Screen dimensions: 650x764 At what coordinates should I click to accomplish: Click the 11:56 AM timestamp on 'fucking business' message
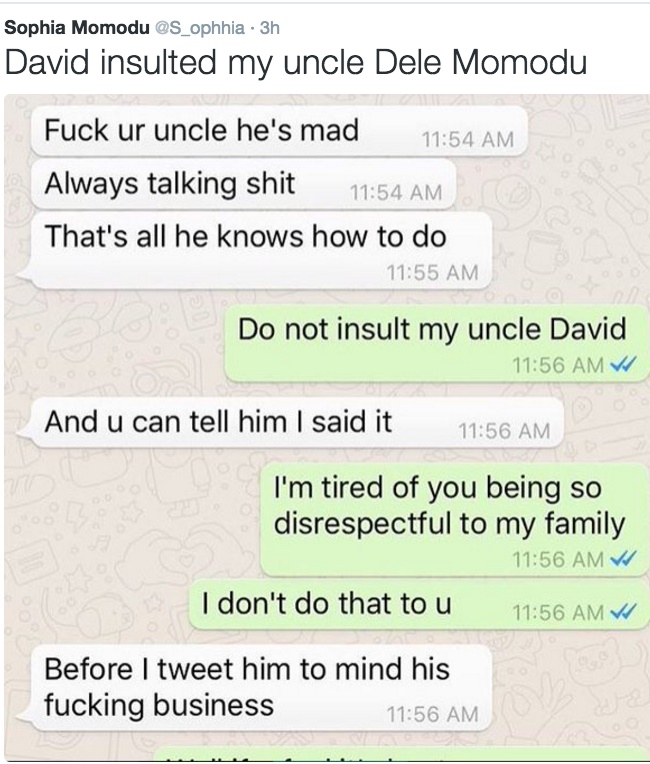[x=432, y=714]
